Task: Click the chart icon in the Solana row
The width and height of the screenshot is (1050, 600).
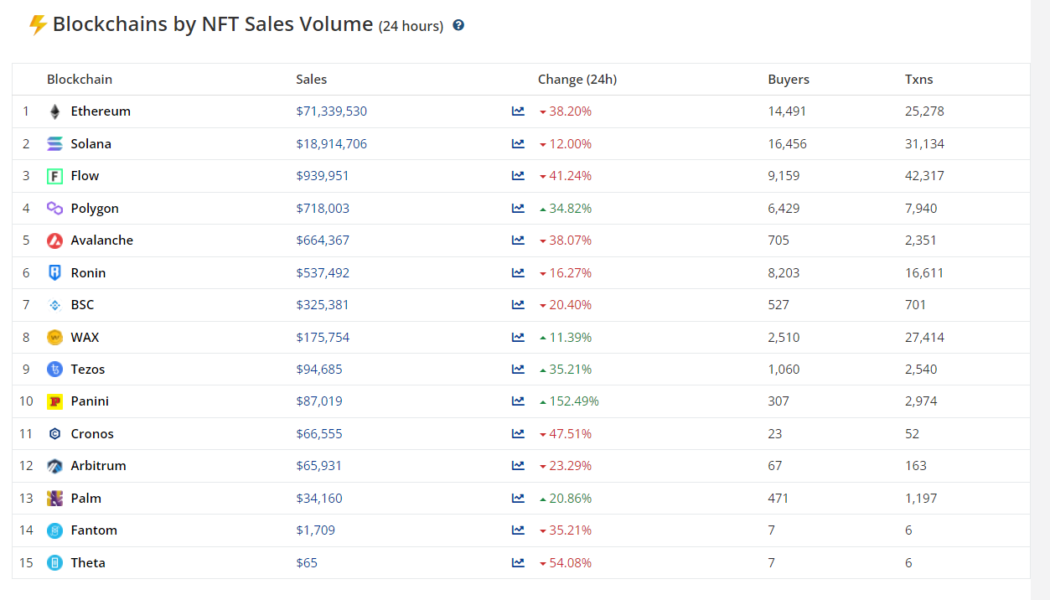Action: coord(517,143)
